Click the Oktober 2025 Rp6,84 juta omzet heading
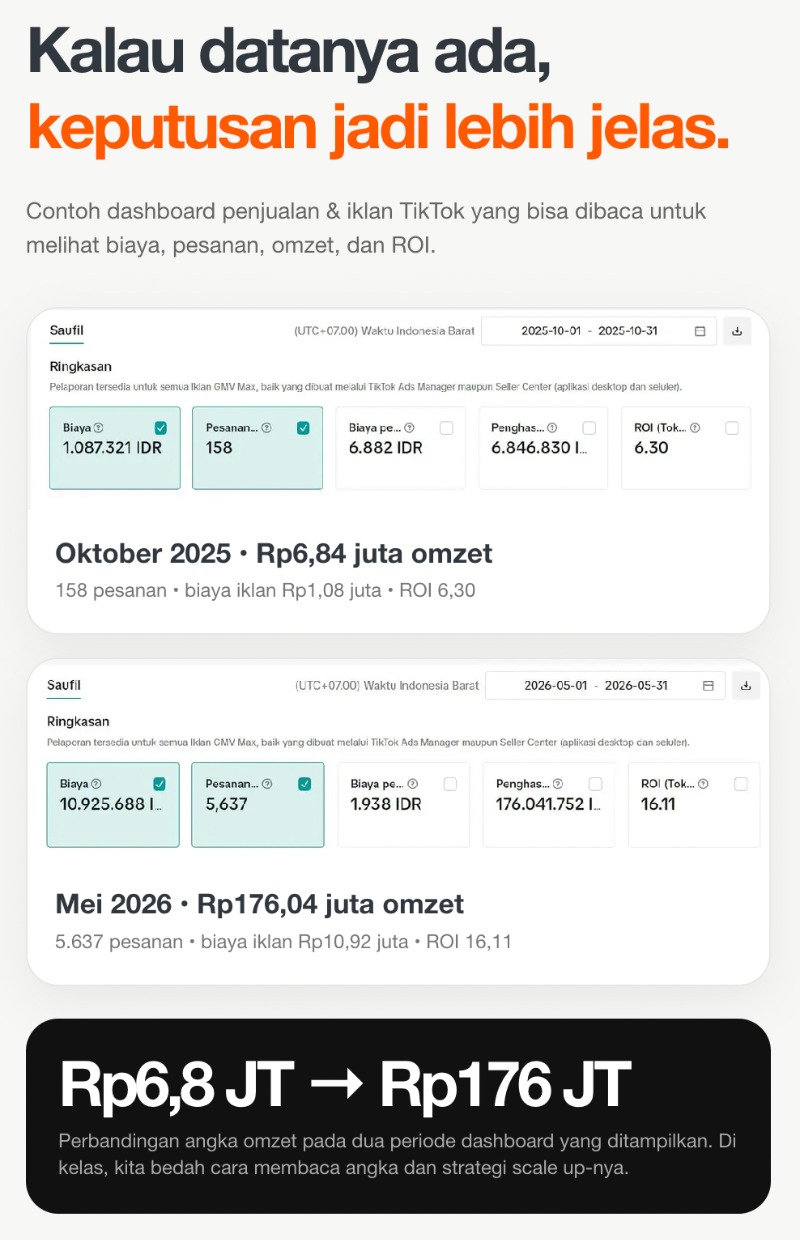The width and height of the screenshot is (800, 1240). pyautogui.click(x=274, y=553)
